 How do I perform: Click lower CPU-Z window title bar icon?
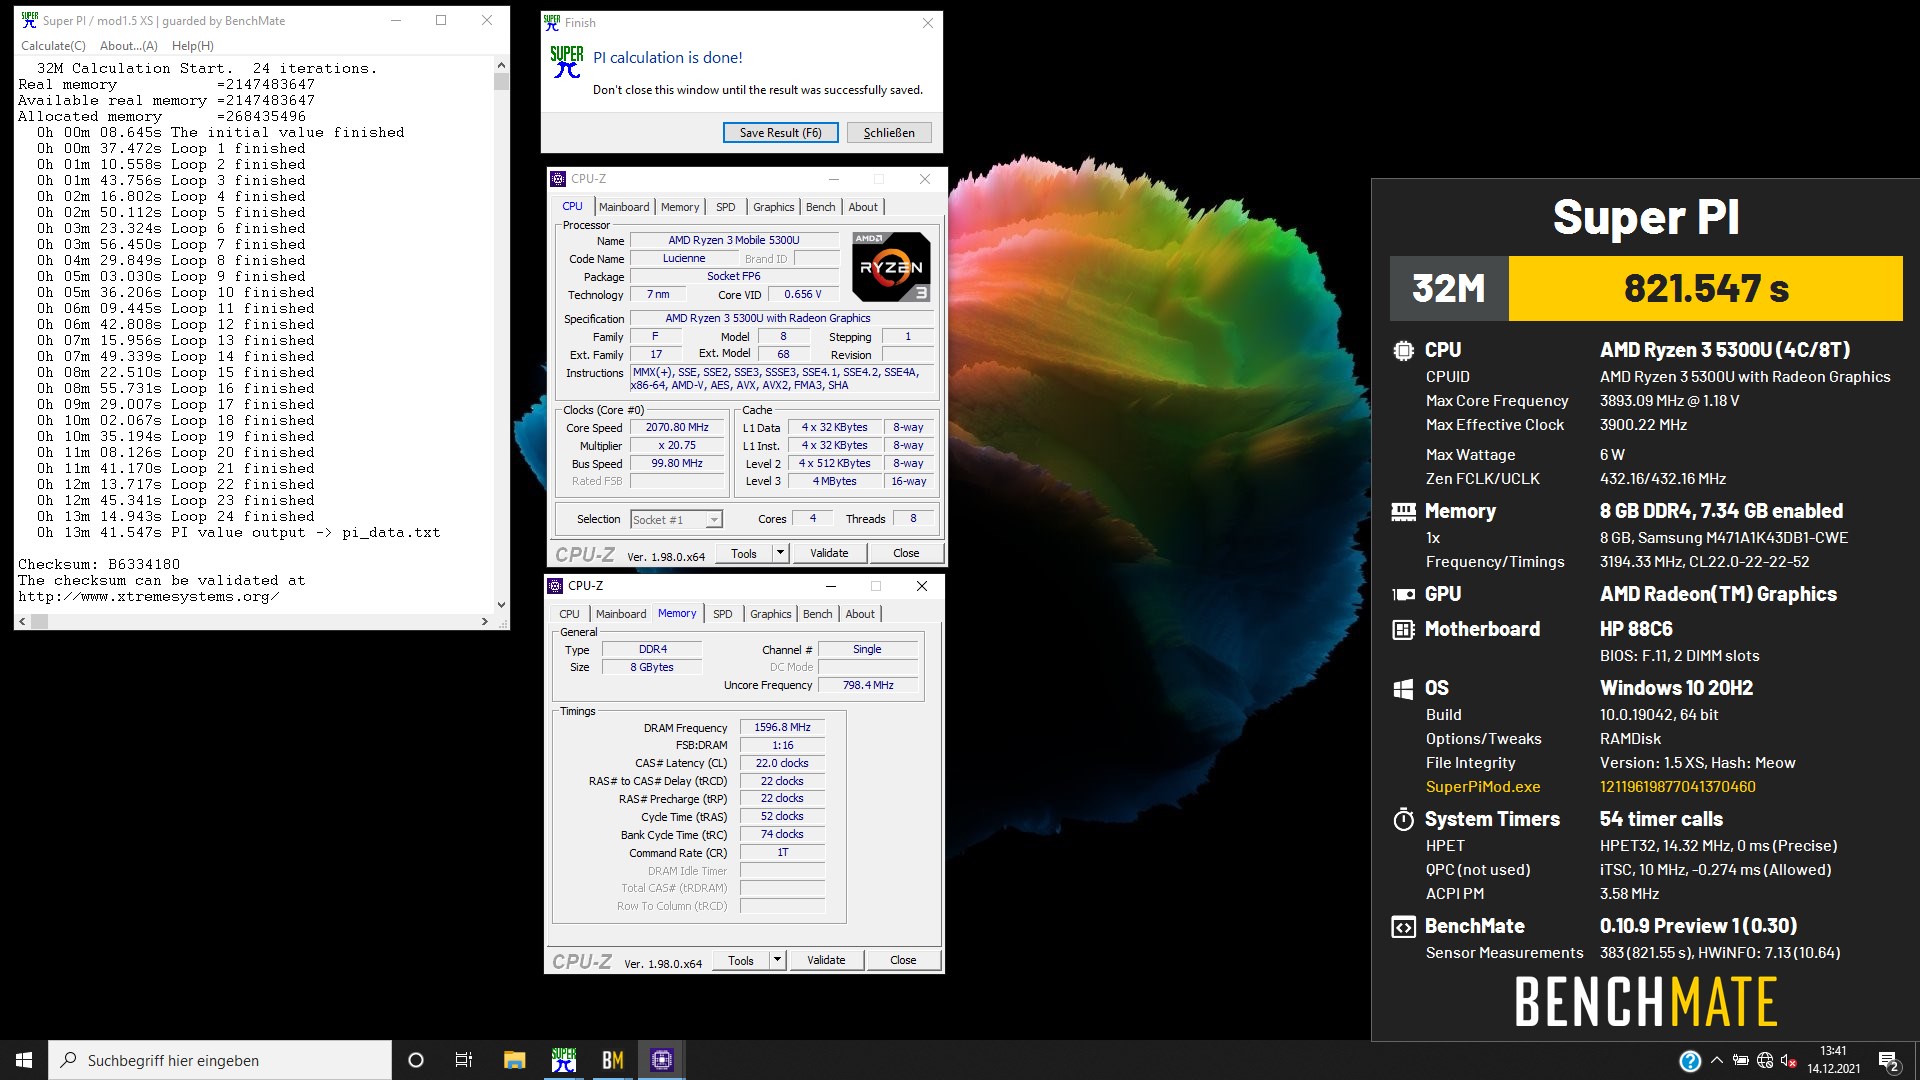[x=555, y=586]
